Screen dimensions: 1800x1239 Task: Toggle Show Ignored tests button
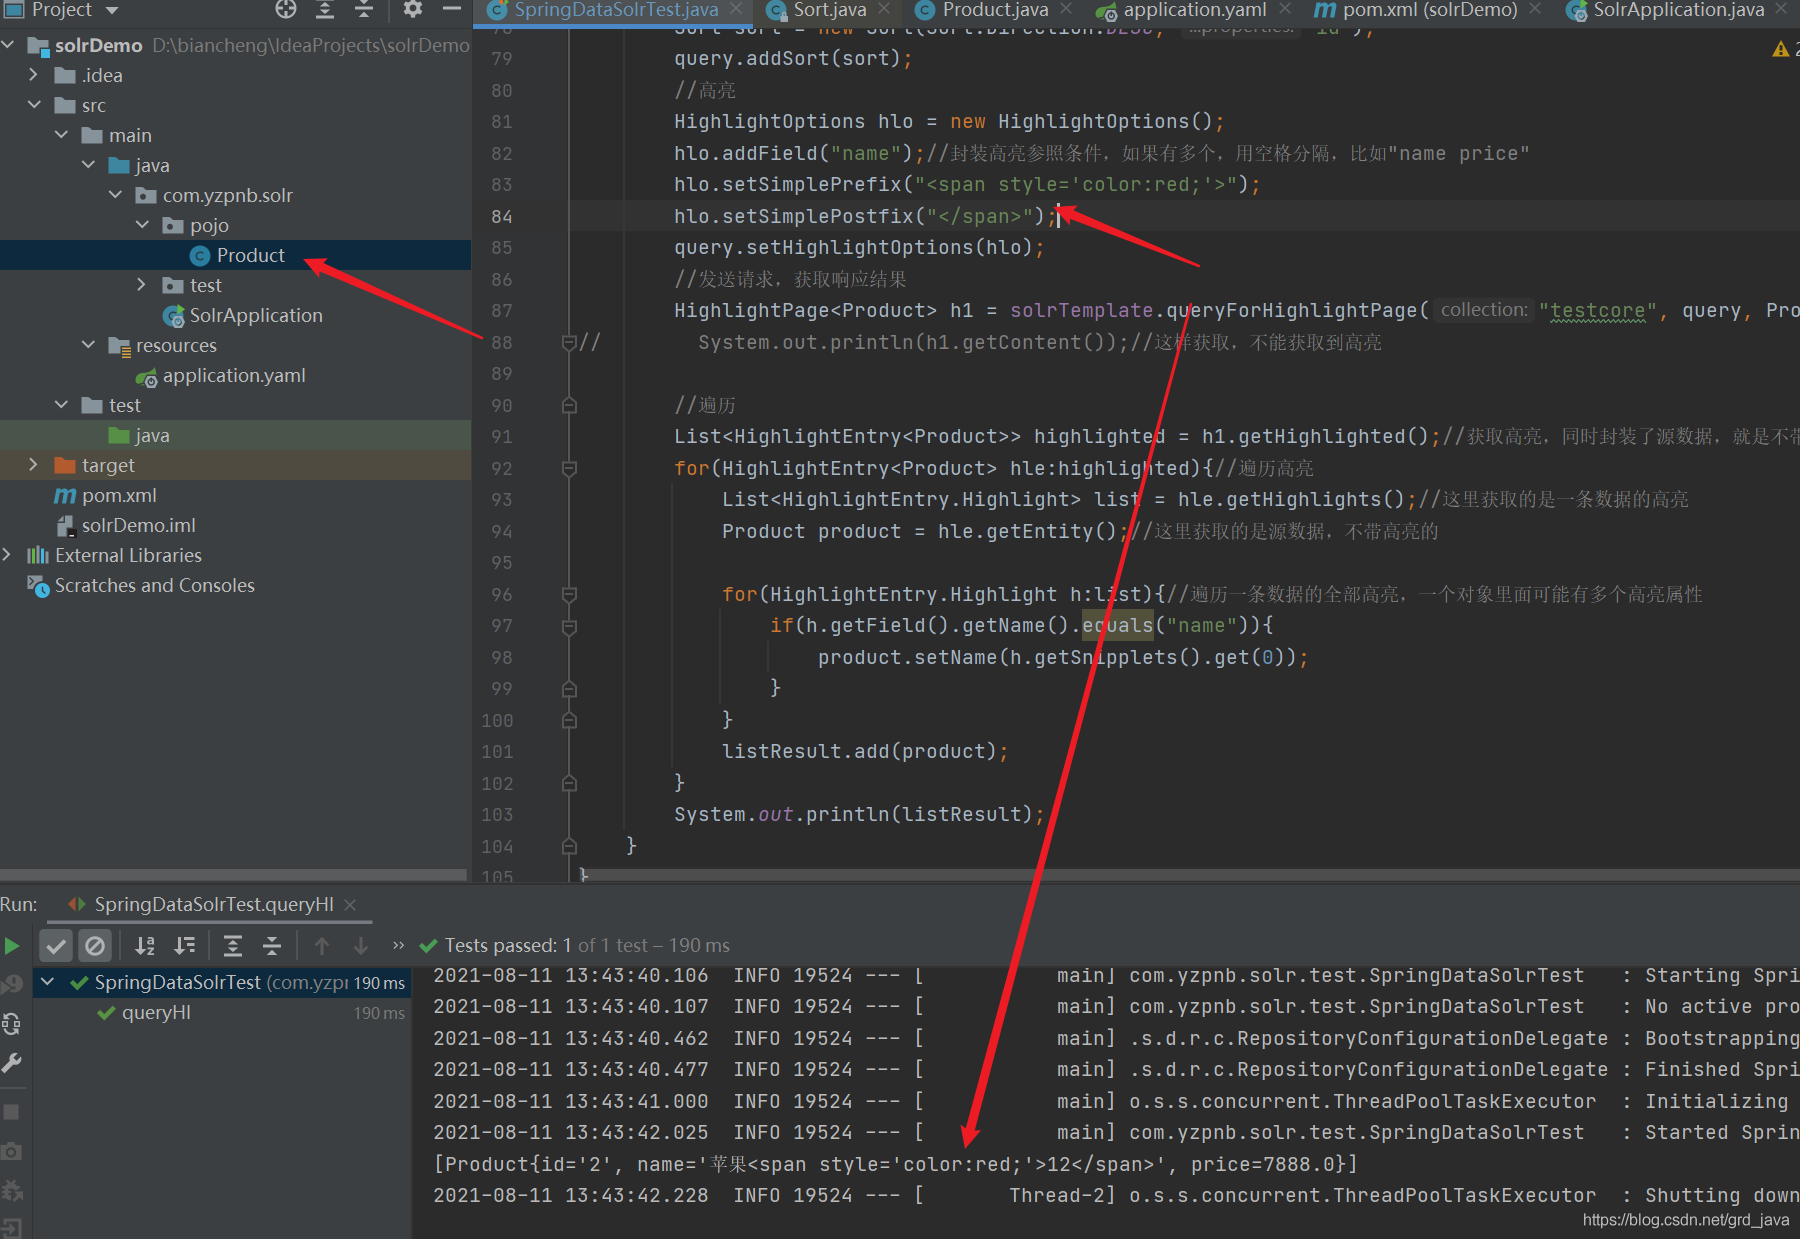tap(95, 946)
